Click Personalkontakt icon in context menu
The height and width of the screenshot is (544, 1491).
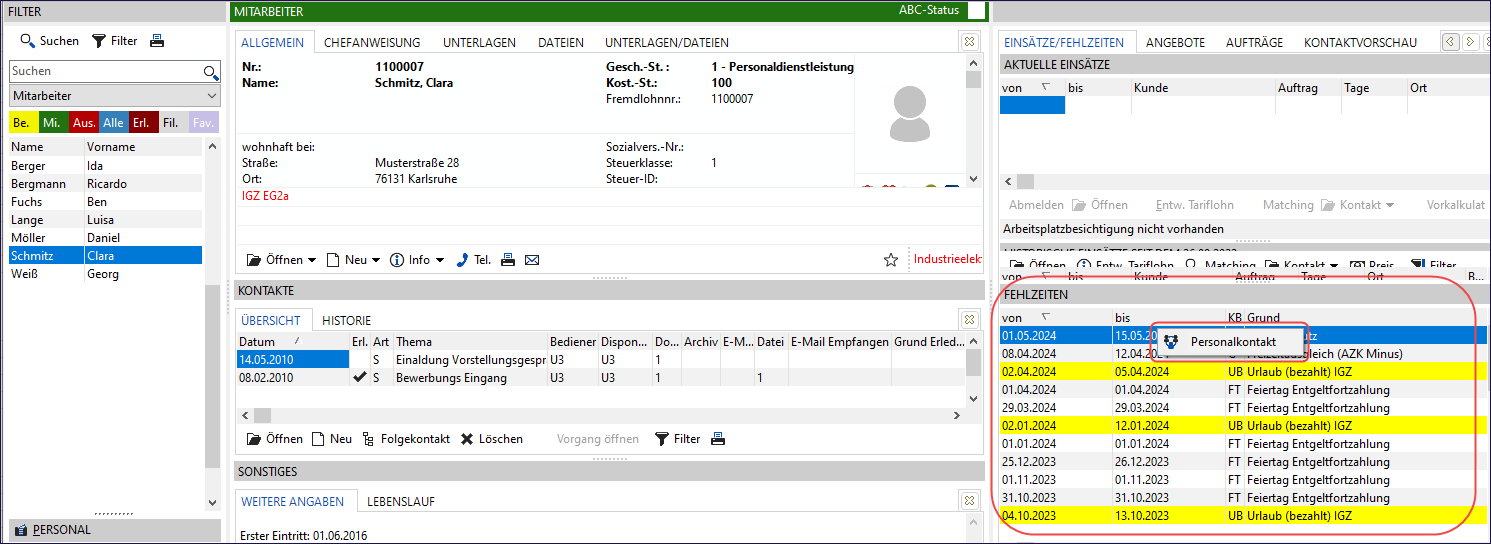pyautogui.click(x=1172, y=342)
